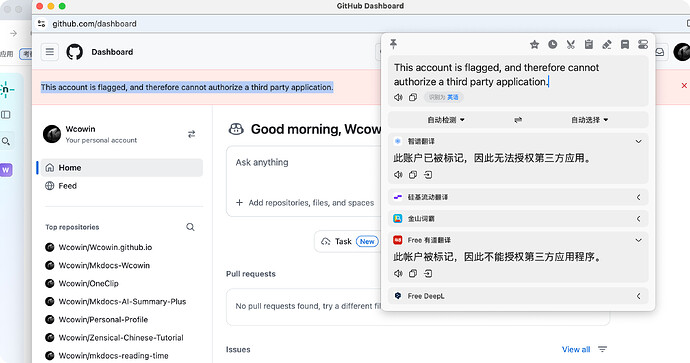Open the user avatar menu at top right
The height and width of the screenshot is (363, 690).
pos(682,52)
